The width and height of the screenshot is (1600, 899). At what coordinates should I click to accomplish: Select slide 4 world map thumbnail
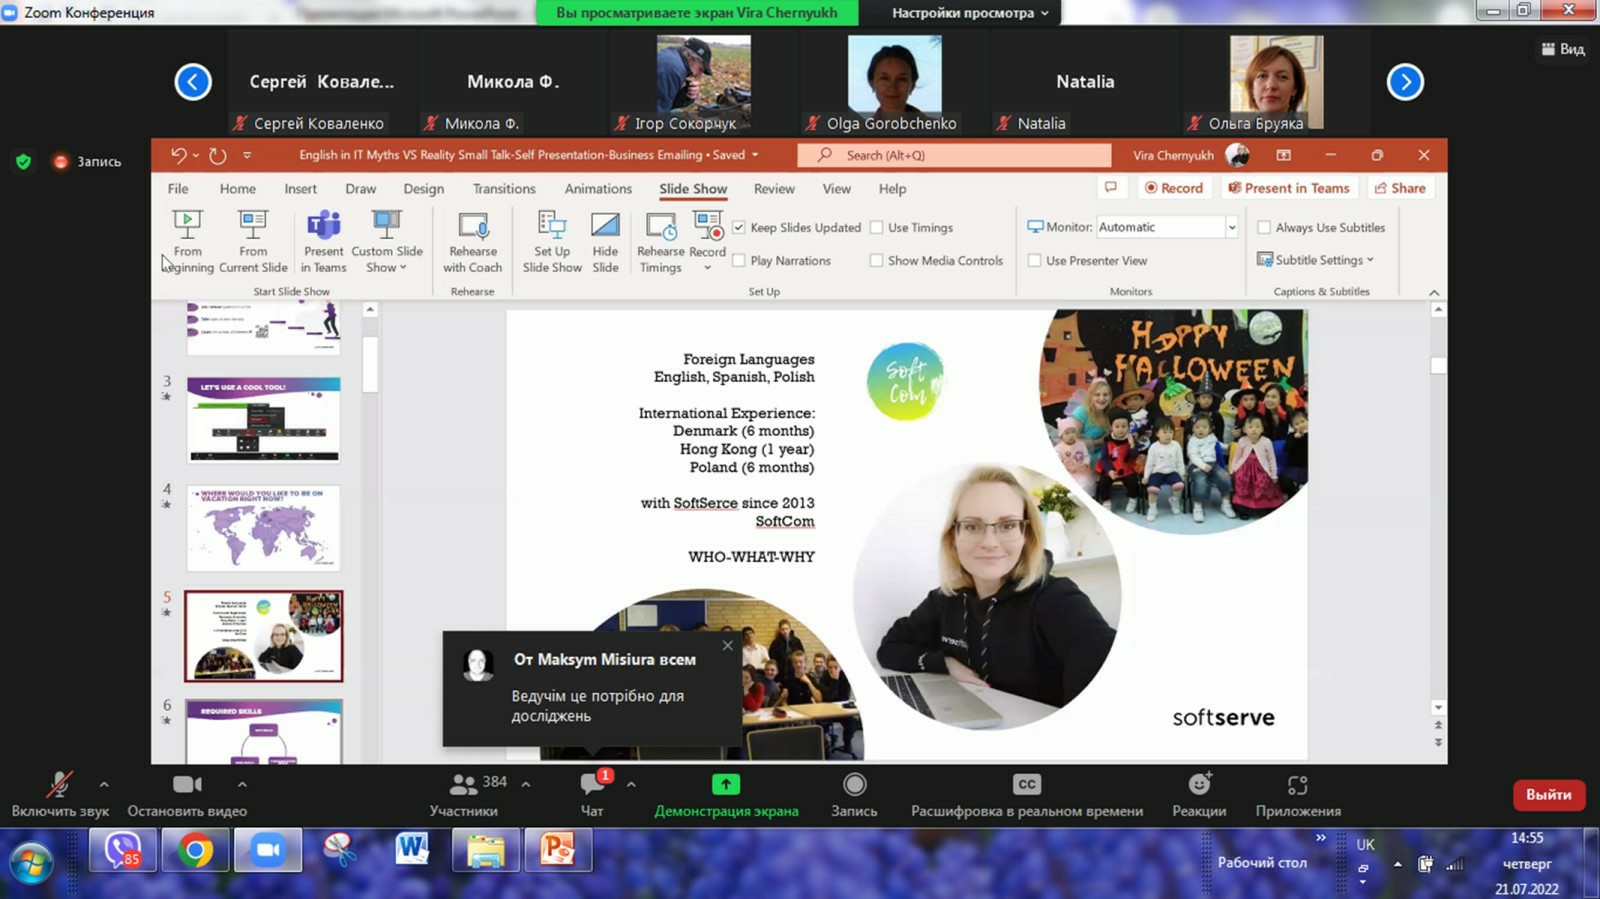[264, 528]
